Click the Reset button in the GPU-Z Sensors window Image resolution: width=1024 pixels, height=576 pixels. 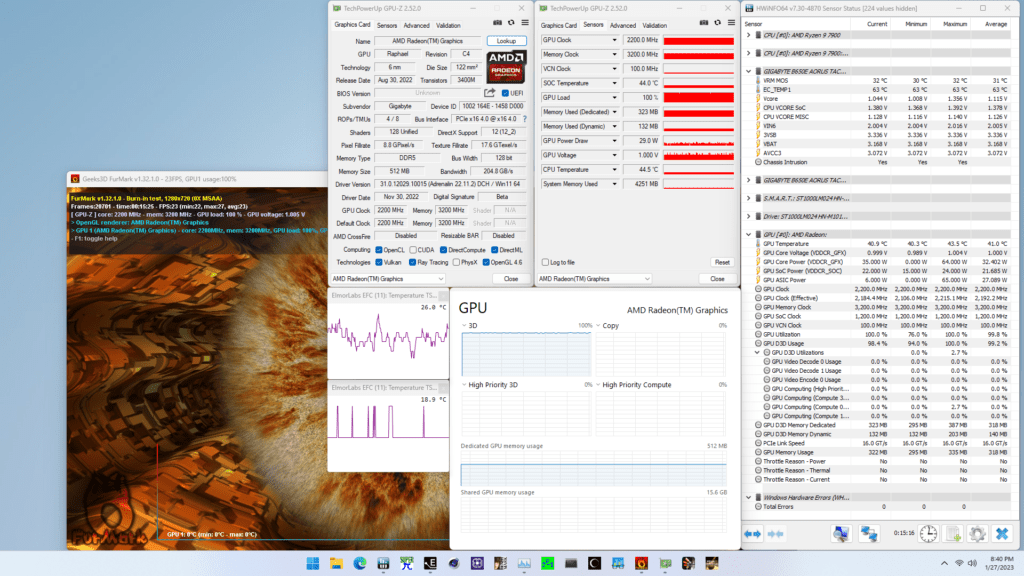(722, 262)
